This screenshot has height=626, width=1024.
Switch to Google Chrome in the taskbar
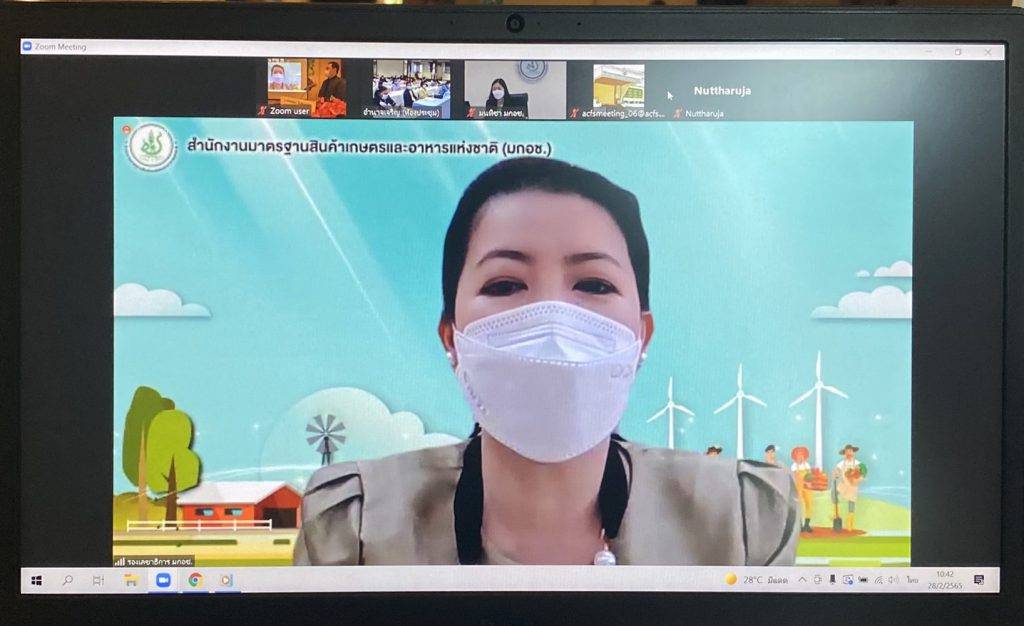tap(195, 580)
